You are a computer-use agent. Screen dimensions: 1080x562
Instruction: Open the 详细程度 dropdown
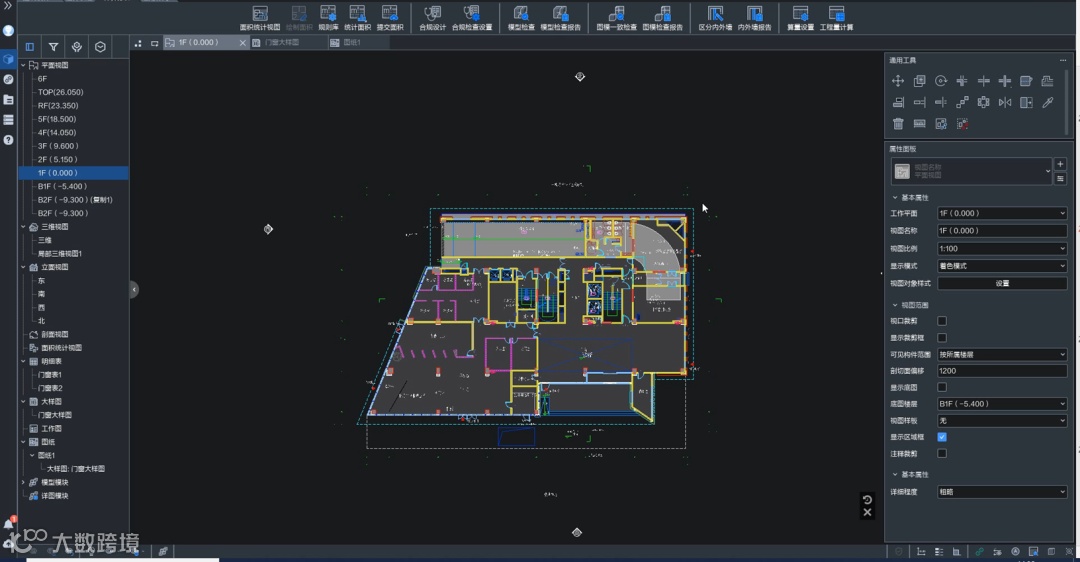click(x=1002, y=492)
